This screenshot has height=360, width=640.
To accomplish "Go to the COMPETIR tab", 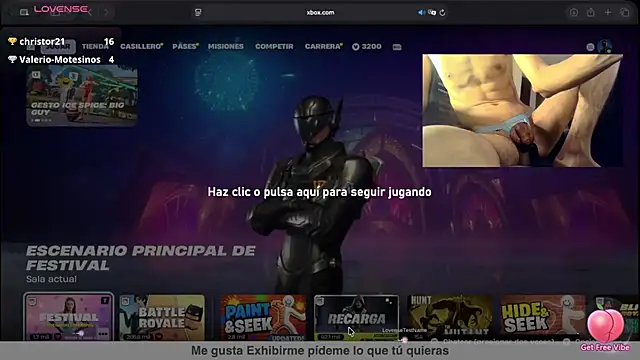I will click(x=274, y=47).
